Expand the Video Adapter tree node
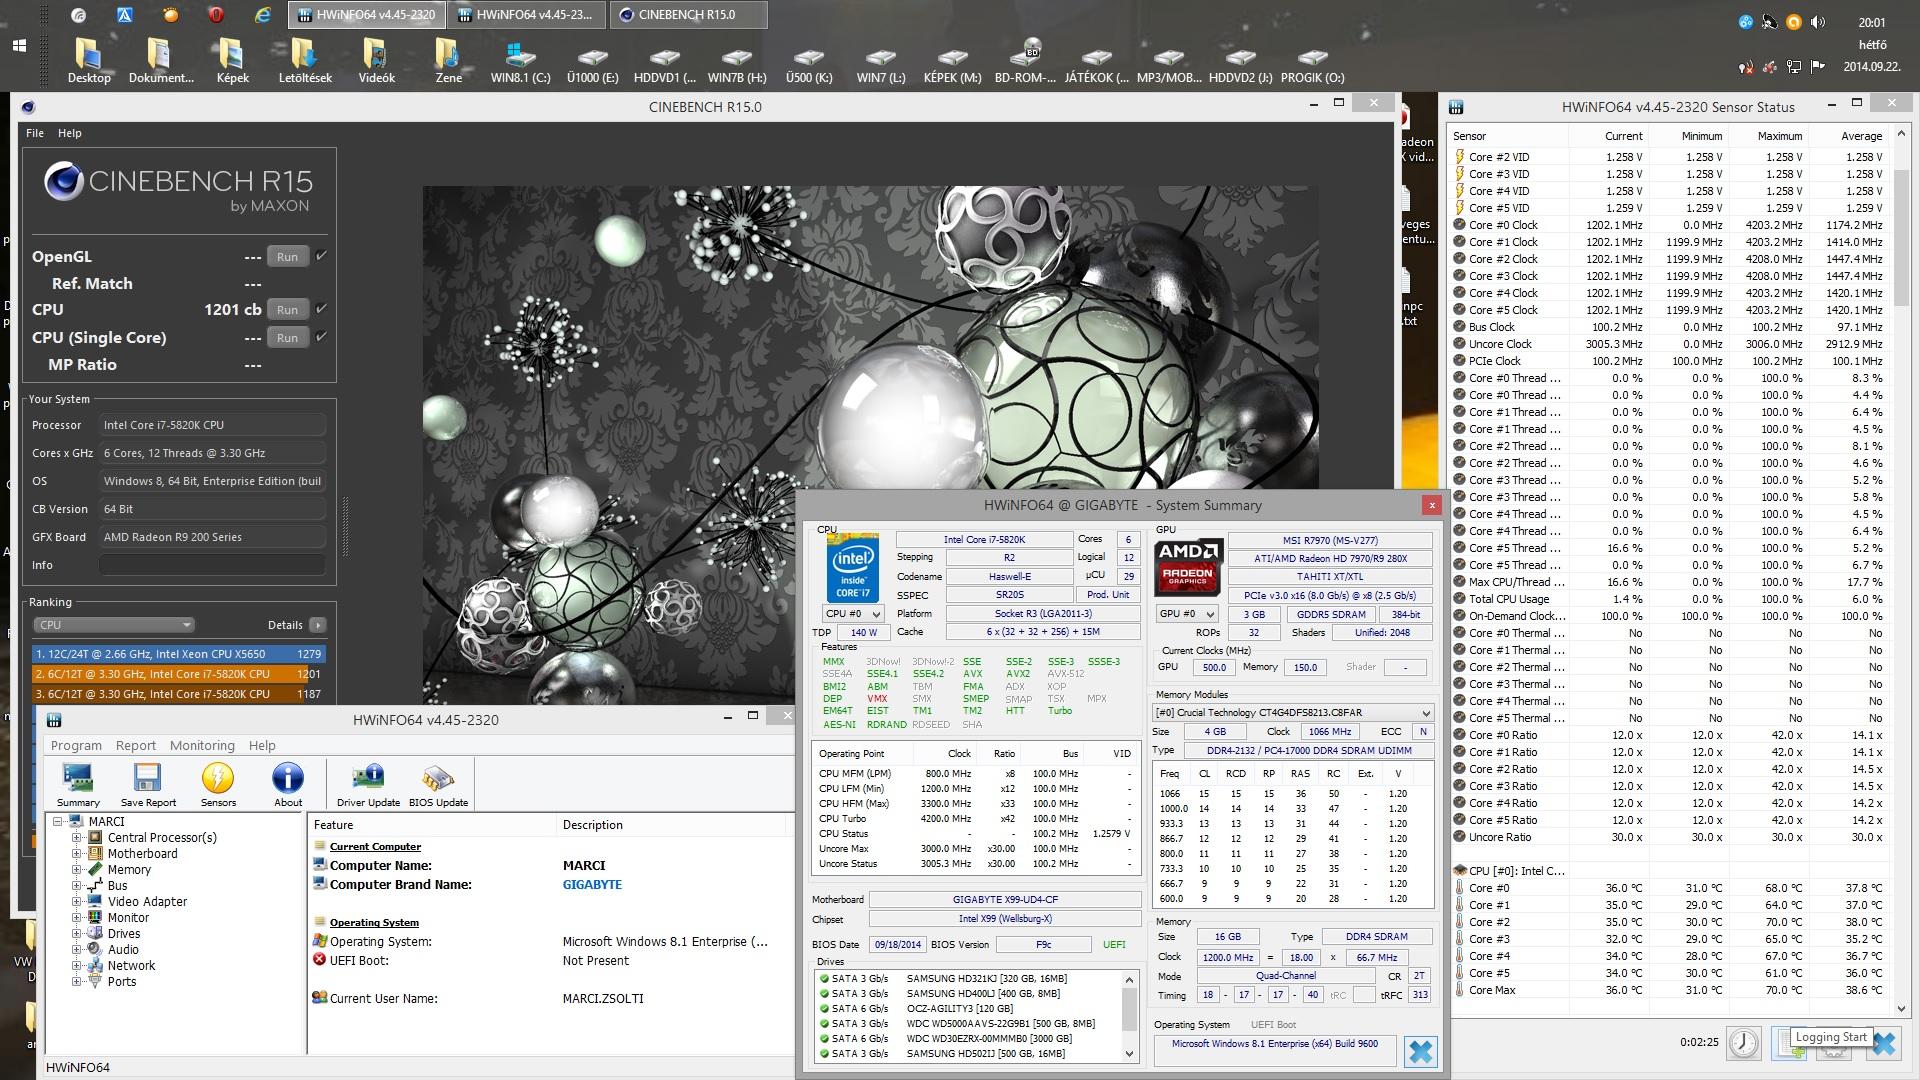This screenshot has height=1080, width=1920. (x=76, y=902)
